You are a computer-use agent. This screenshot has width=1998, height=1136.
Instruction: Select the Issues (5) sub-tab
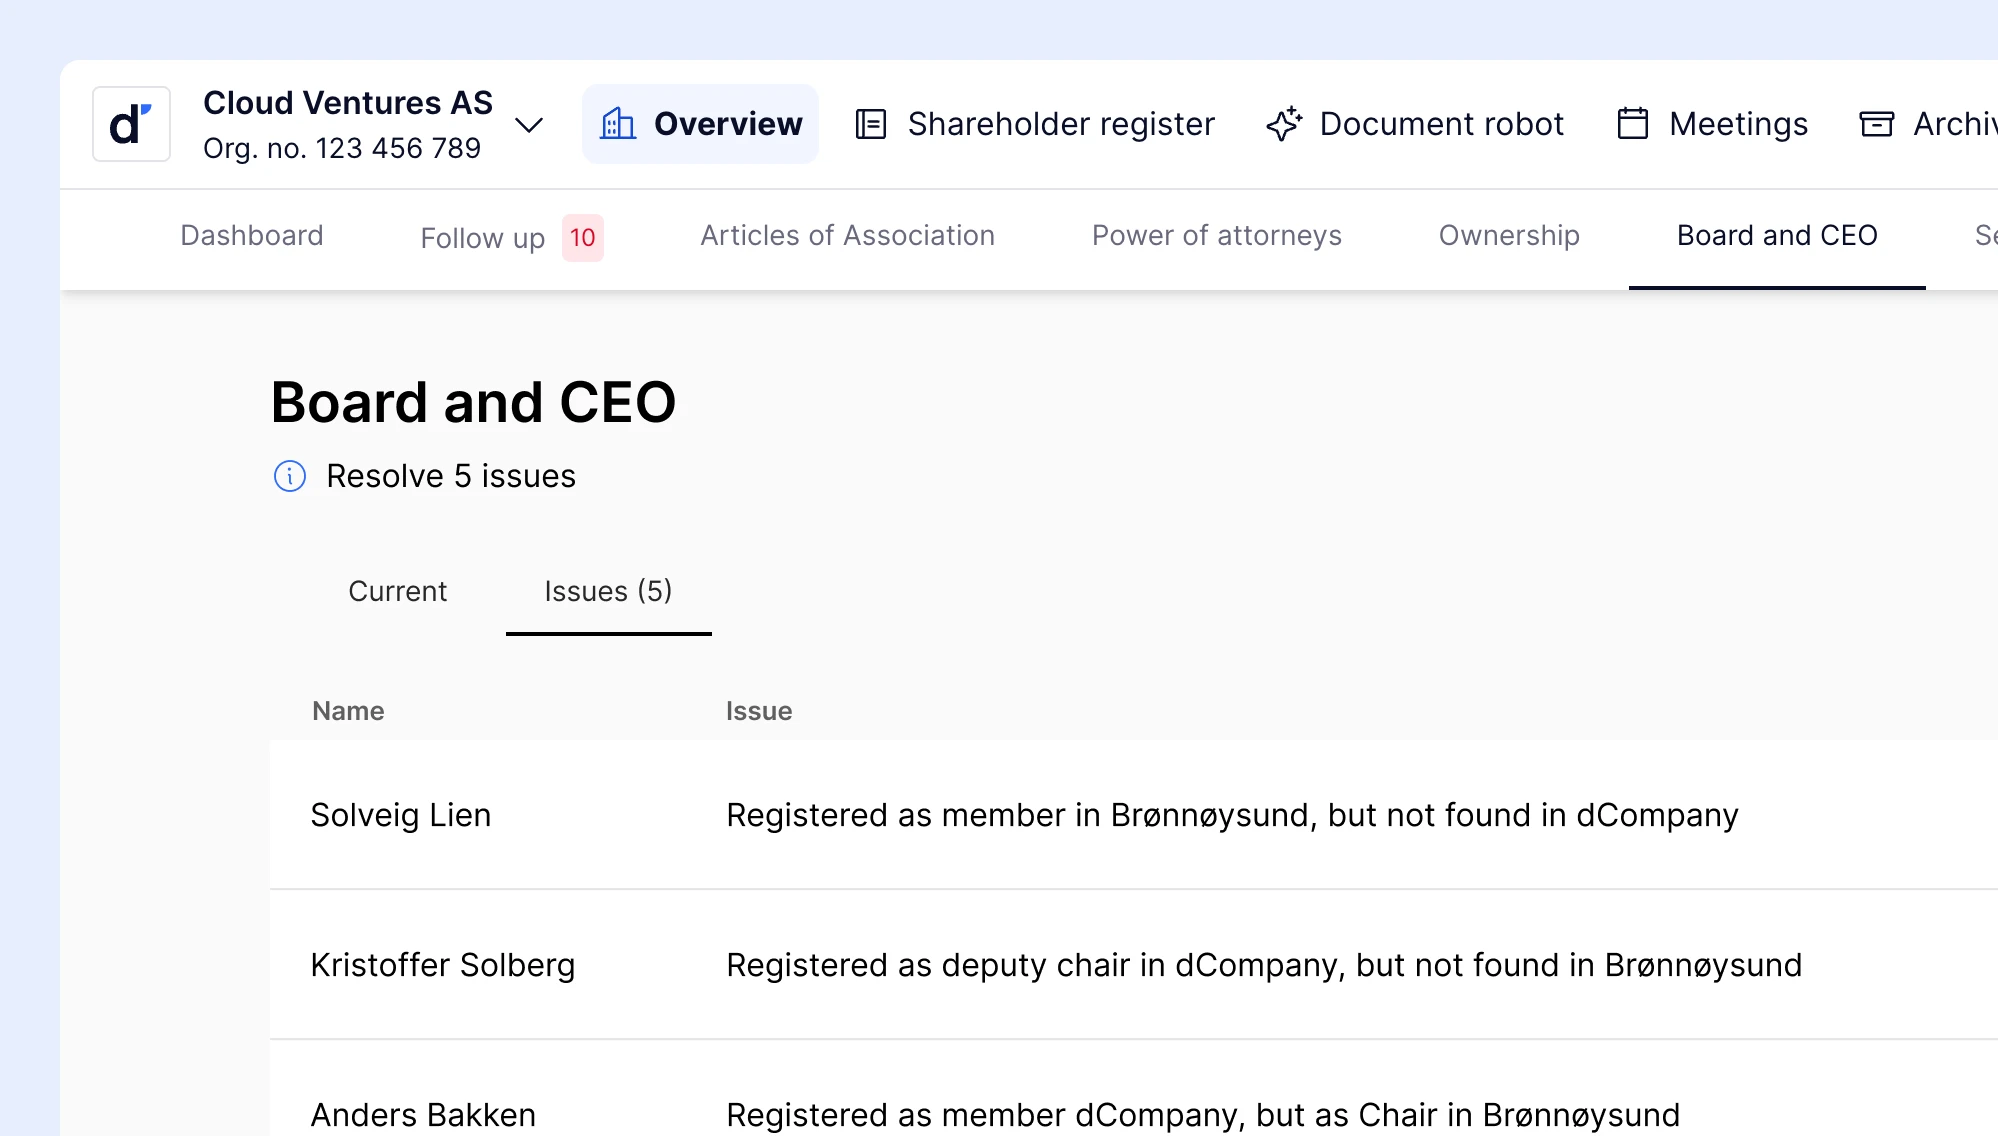608,591
